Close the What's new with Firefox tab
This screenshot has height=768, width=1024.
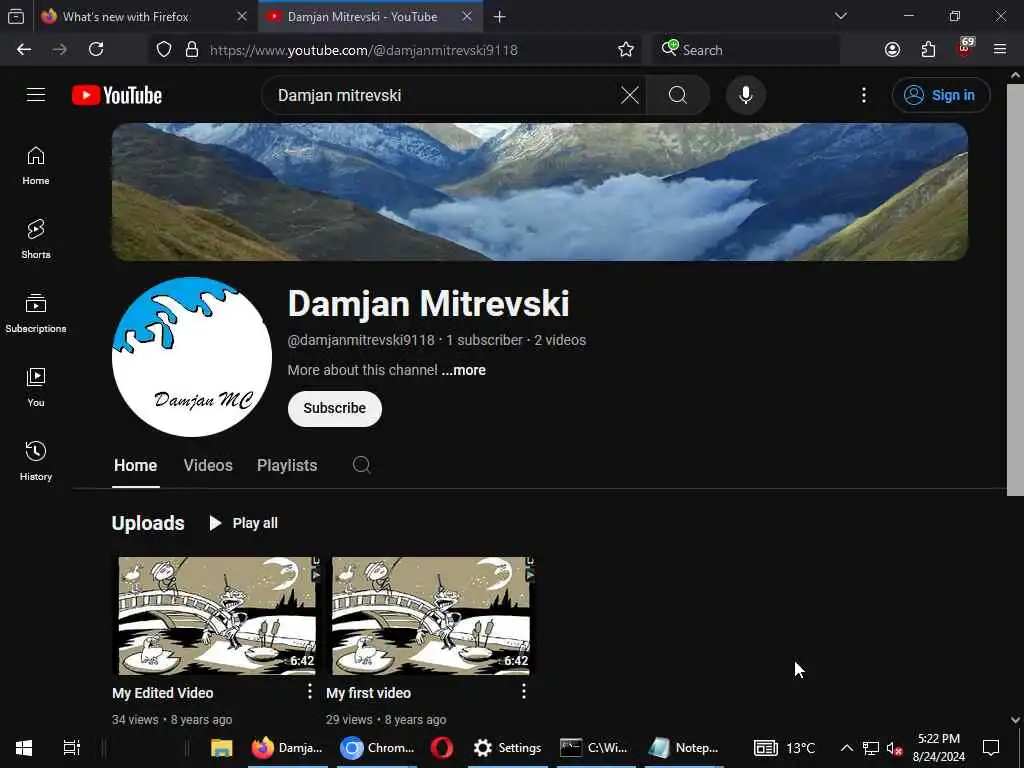(x=242, y=16)
